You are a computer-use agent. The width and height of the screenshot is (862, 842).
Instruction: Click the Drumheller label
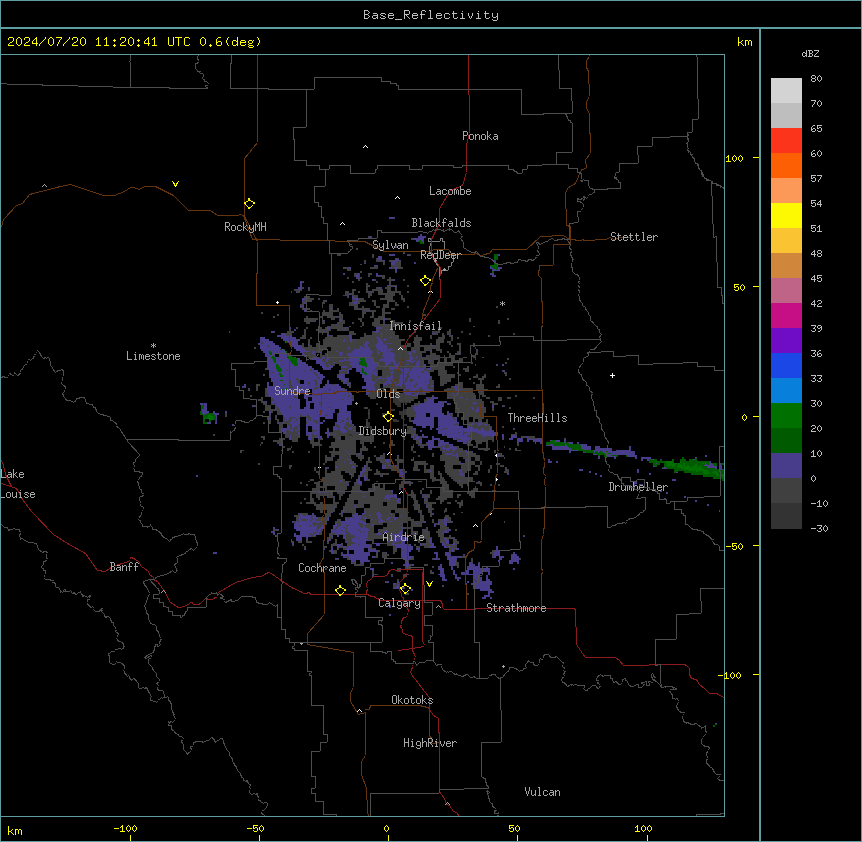638,487
